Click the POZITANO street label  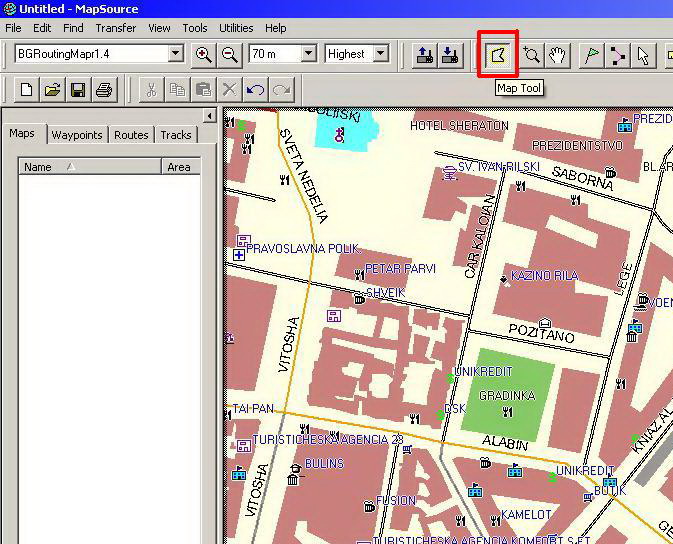(541, 333)
